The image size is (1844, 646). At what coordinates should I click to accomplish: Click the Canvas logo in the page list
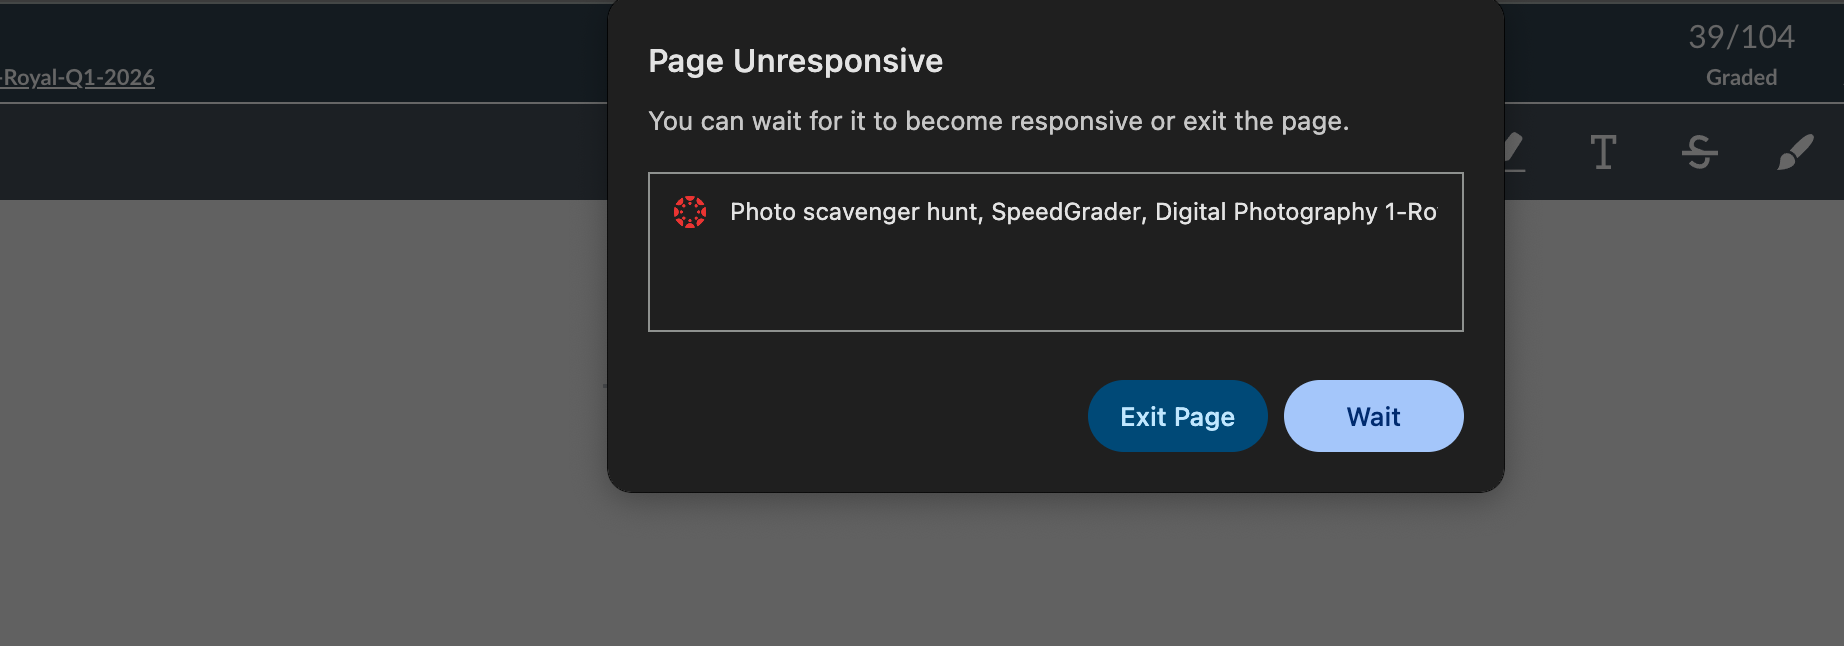tap(690, 212)
